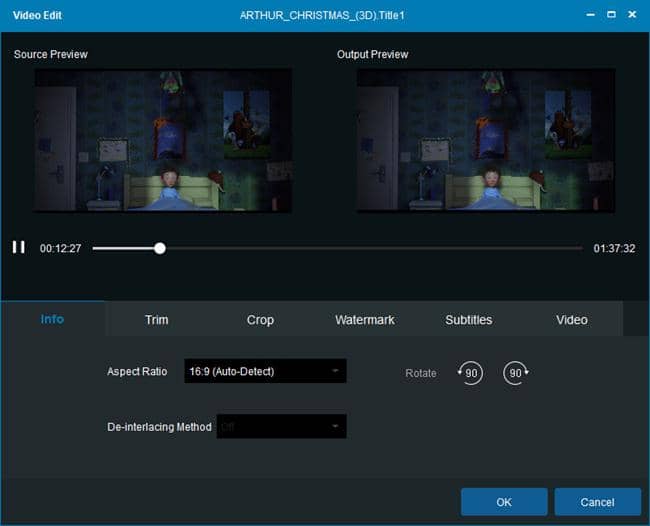Rotate video 90 degrees clockwise

[x=515, y=373]
